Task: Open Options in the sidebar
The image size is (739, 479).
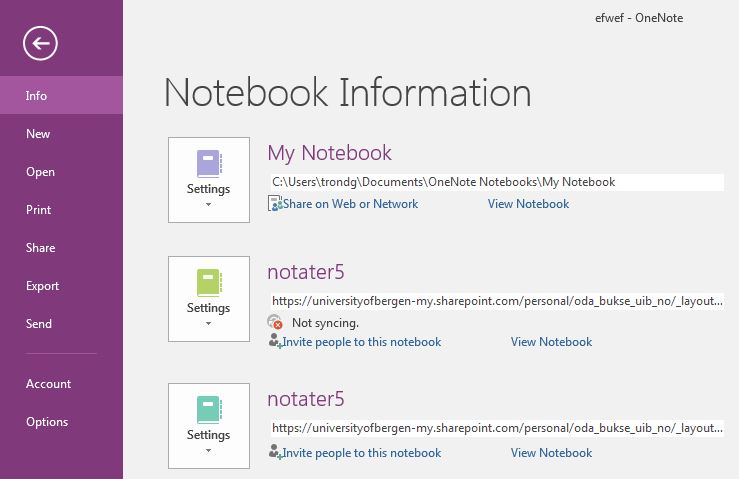Action: pyautogui.click(x=47, y=422)
